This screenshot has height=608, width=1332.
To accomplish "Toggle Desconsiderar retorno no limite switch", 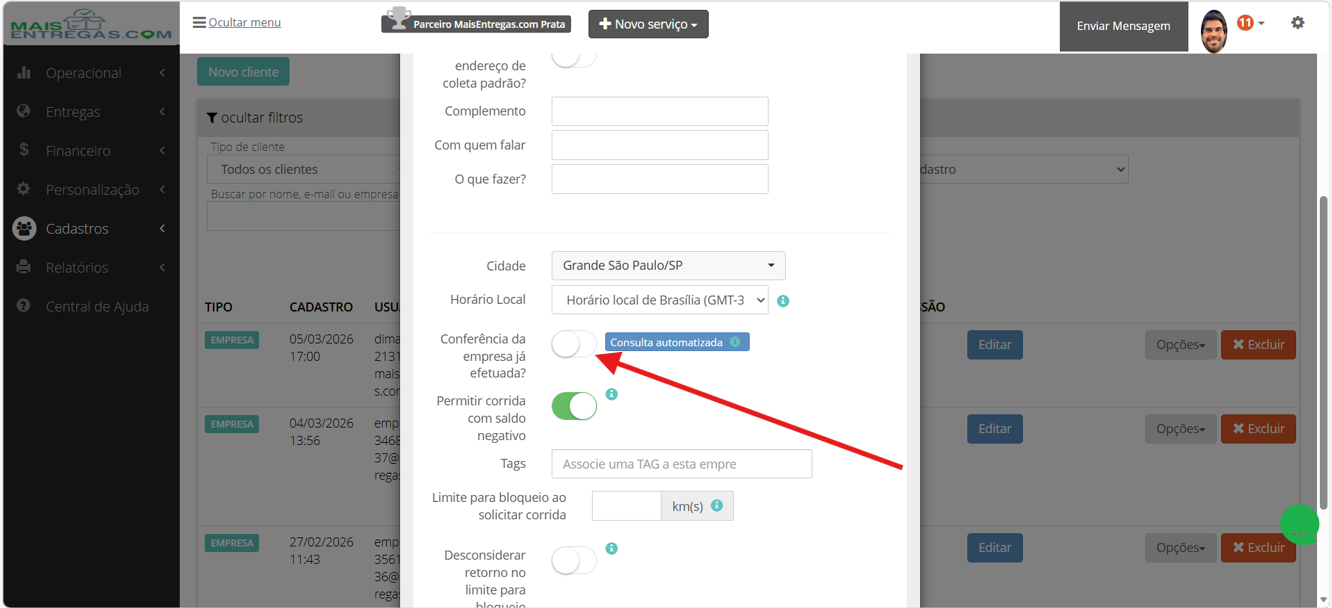I will tap(574, 560).
